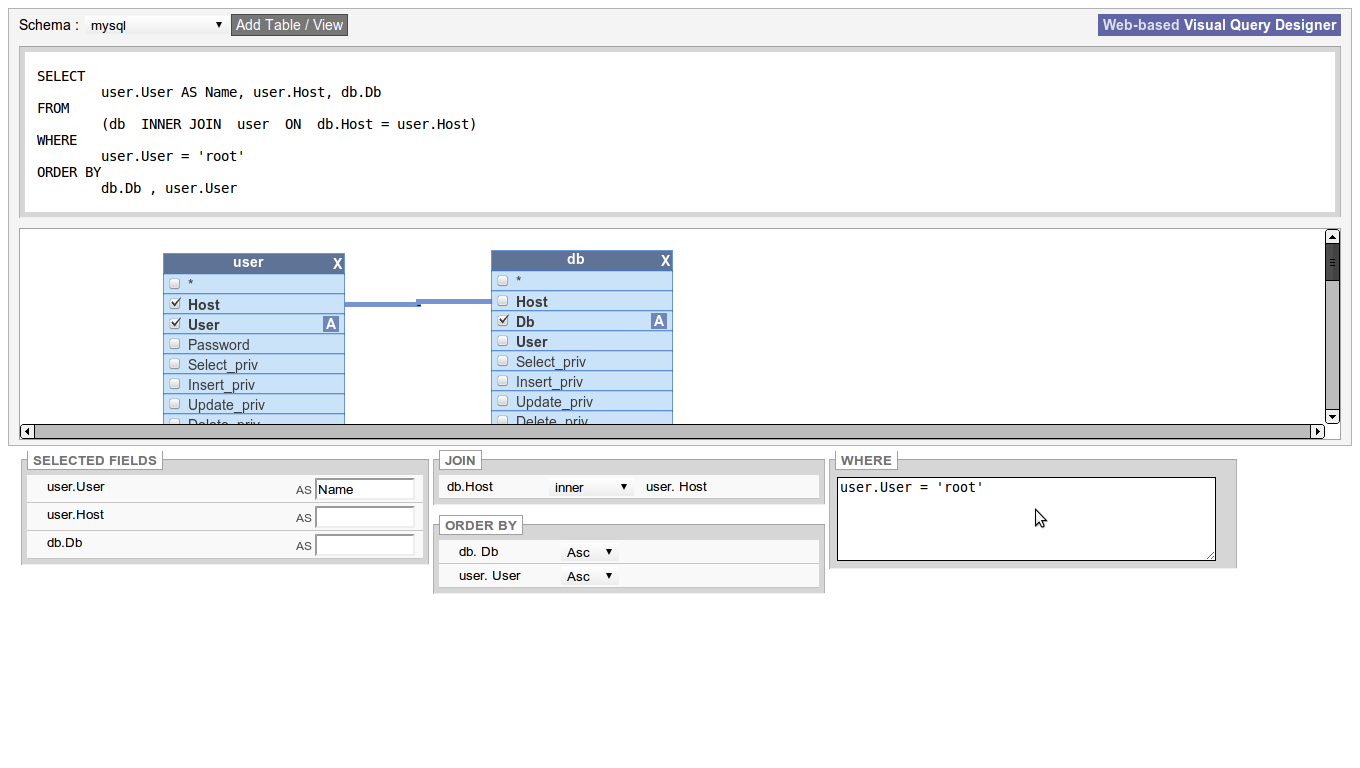Open the Asc dropdown for user.User ordering
The height and width of the screenshot is (768, 1360).
click(590, 576)
